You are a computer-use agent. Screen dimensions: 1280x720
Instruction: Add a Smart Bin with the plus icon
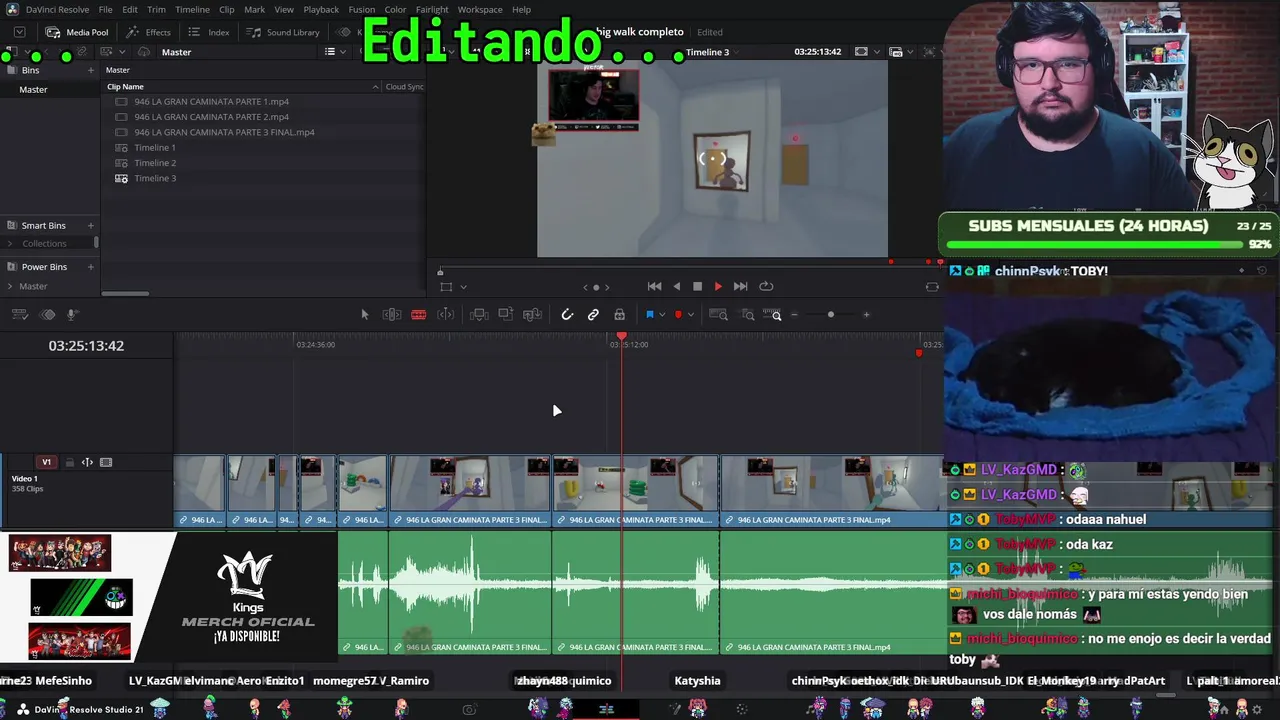[x=91, y=225]
